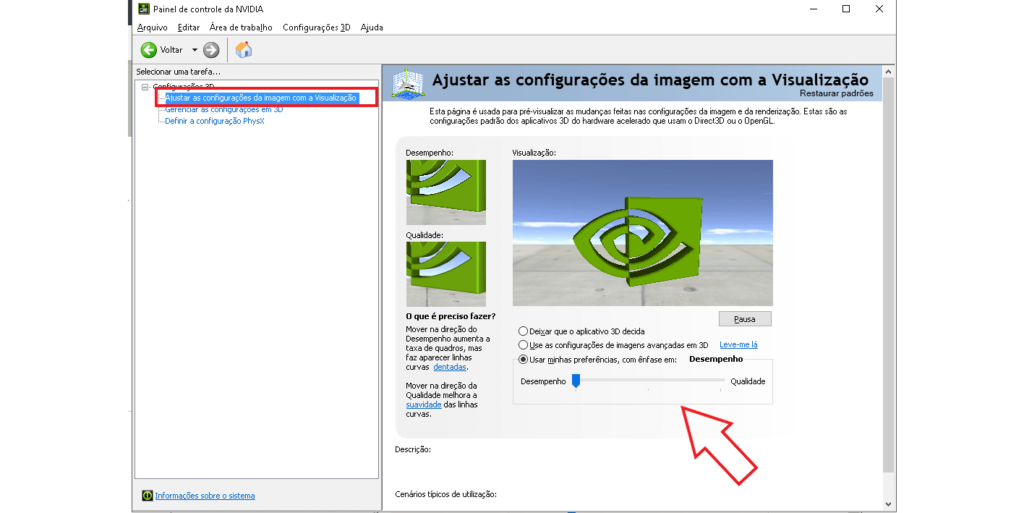Click the Qualidade preview thumbnail

click(x=445, y=273)
